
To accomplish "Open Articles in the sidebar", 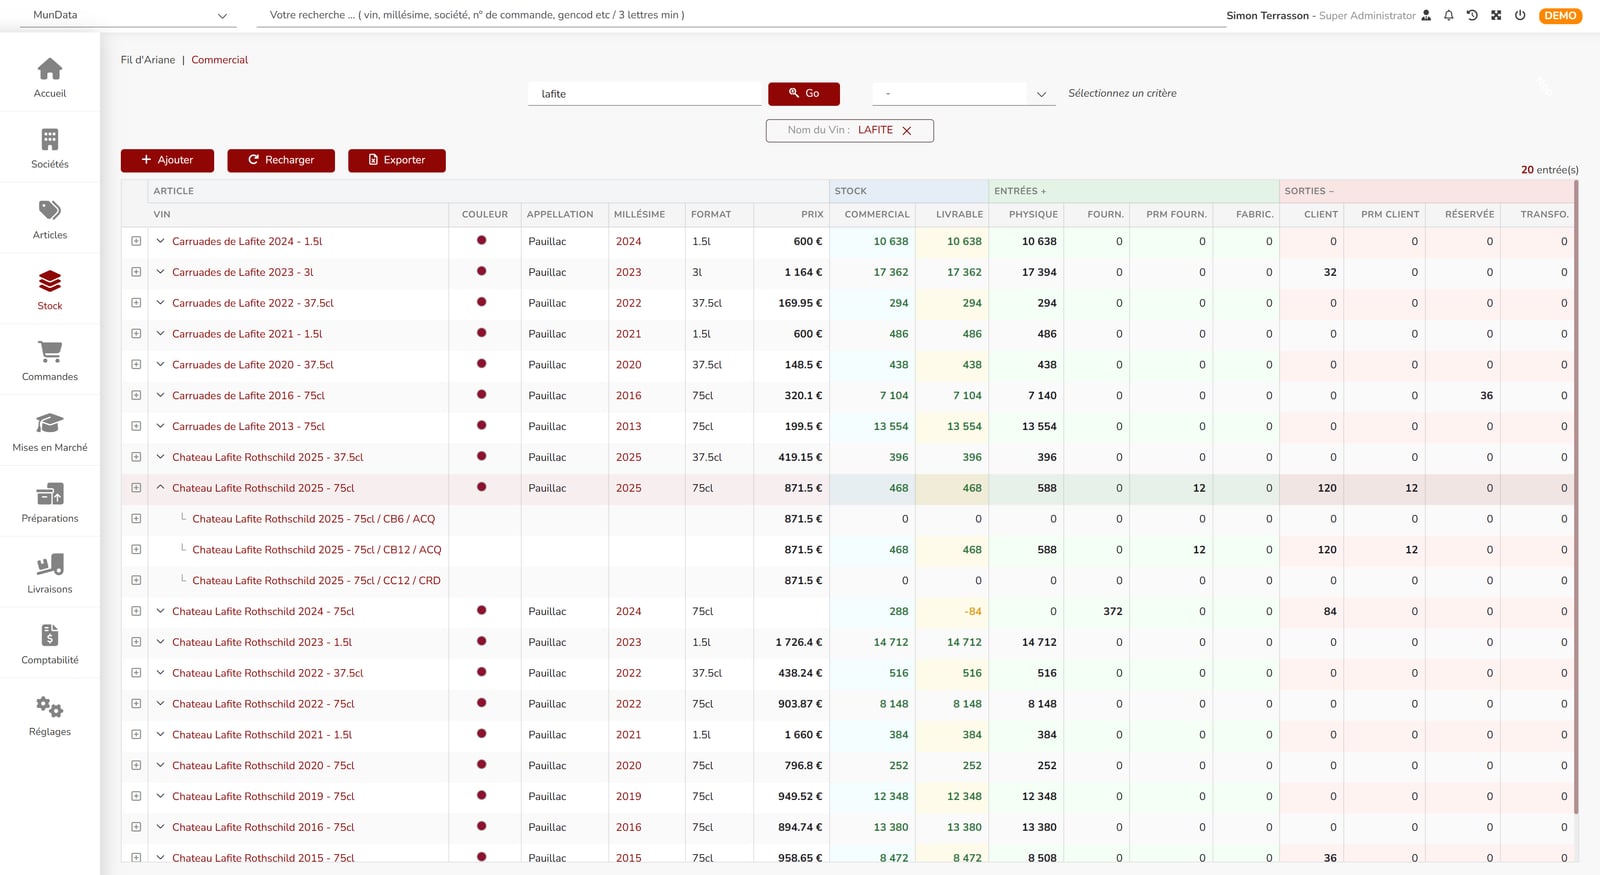I will tap(50, 220).
